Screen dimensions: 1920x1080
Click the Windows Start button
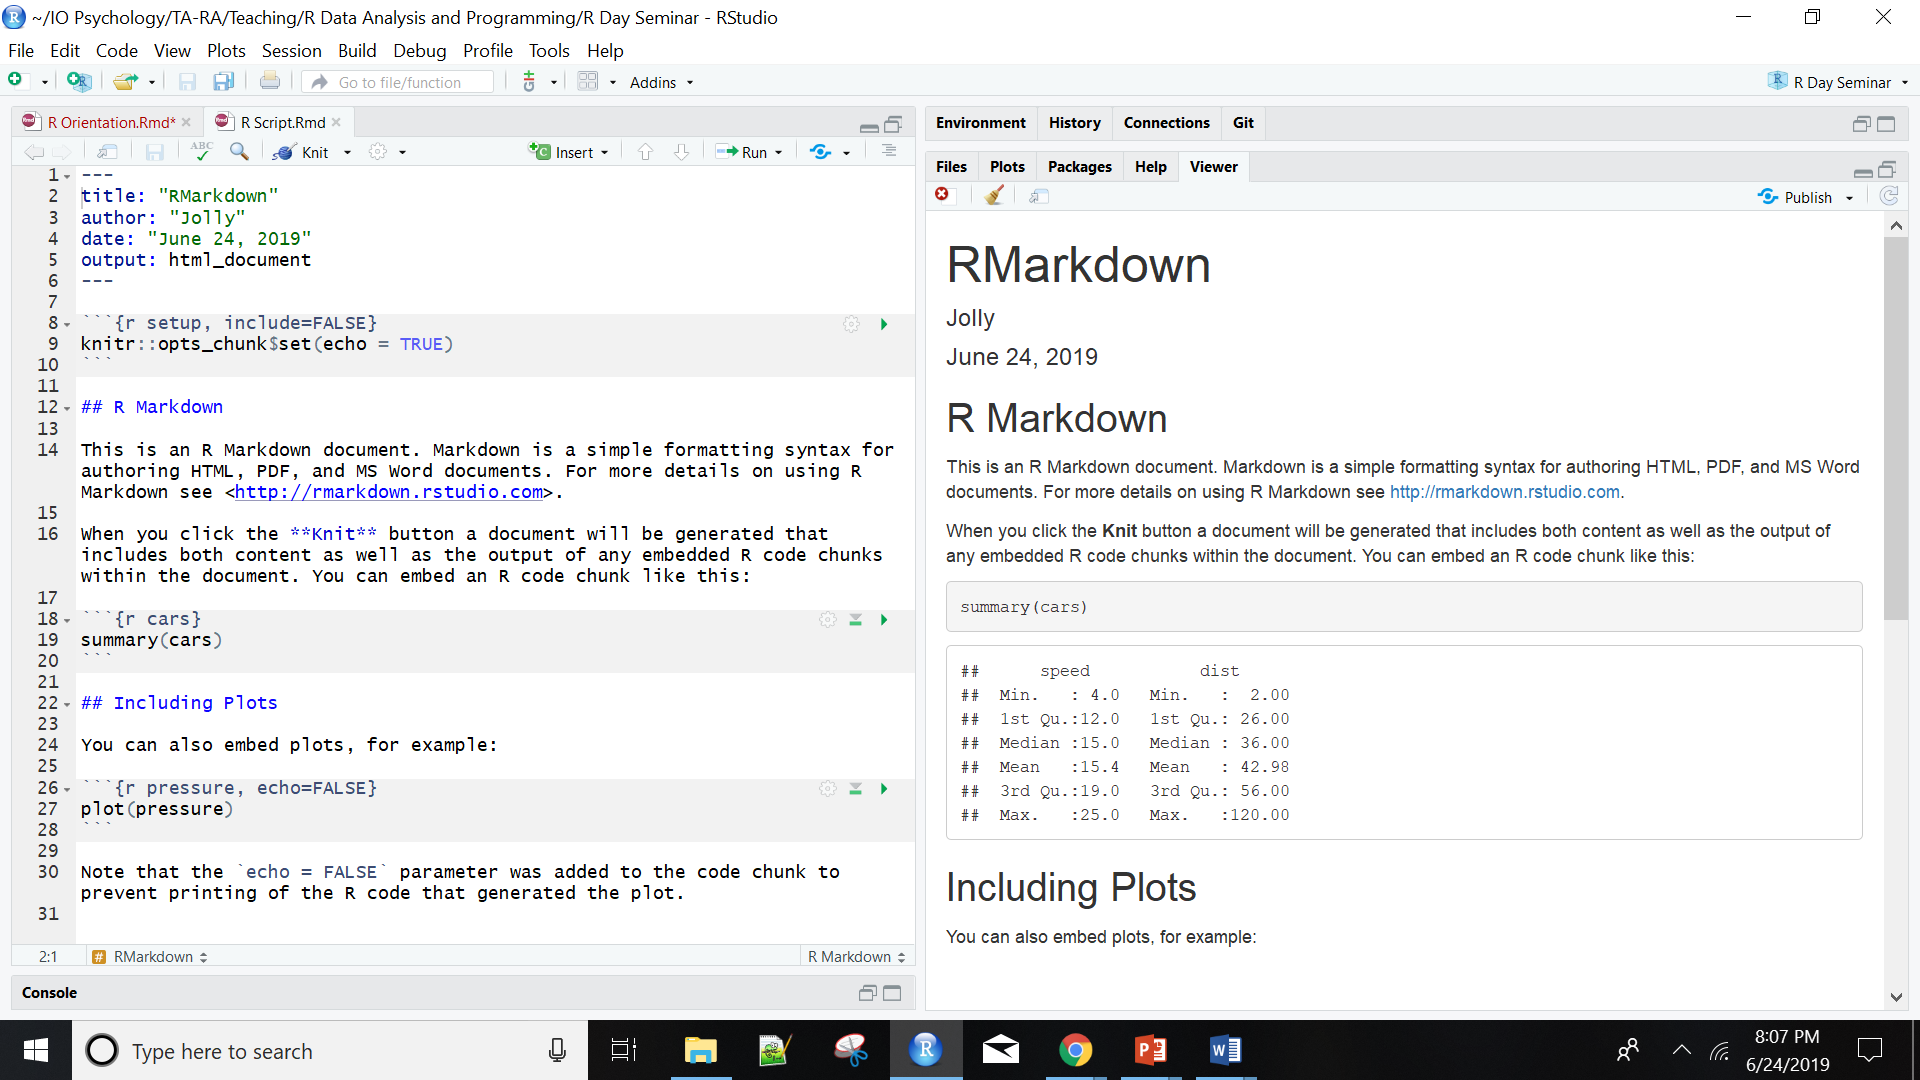click(x=35, y=1050)
